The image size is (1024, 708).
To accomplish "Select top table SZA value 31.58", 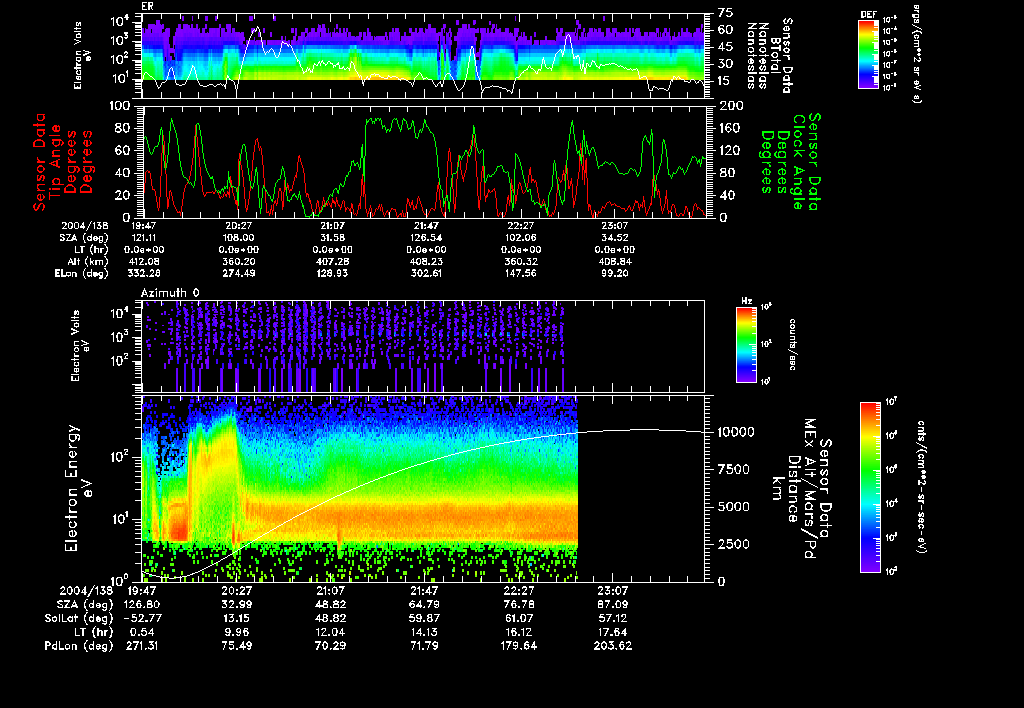I will click(332, 238).
